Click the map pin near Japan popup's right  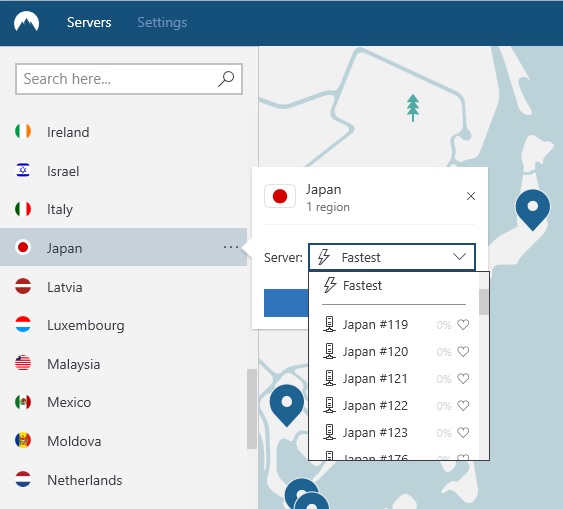[533, 210]
